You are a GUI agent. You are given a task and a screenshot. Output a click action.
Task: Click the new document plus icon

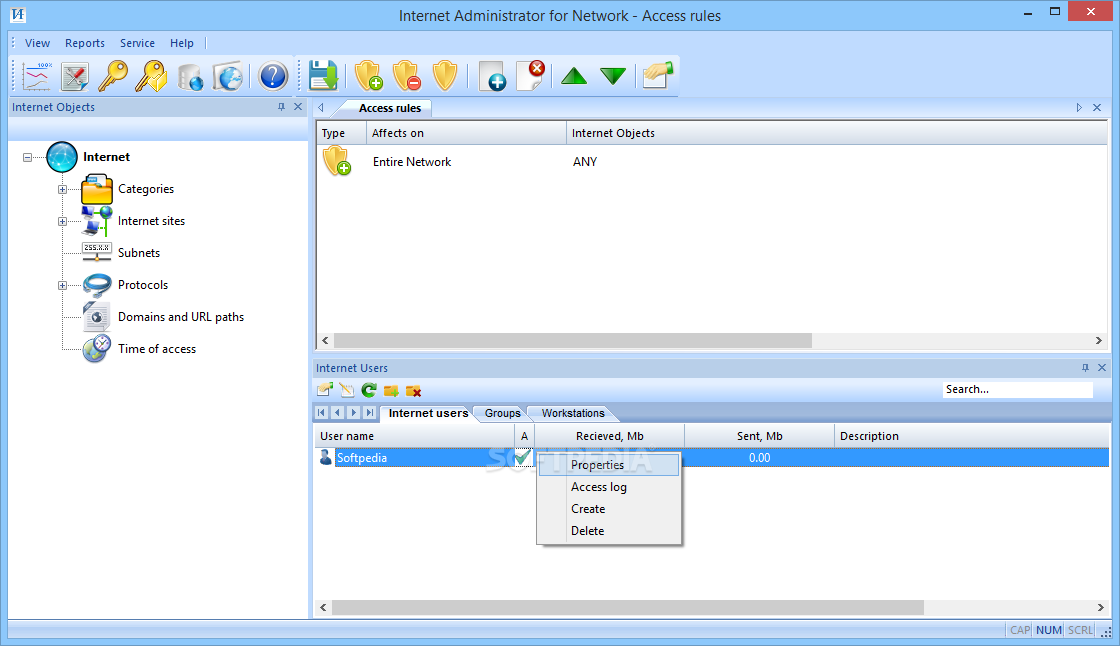(x=492, y=76)
